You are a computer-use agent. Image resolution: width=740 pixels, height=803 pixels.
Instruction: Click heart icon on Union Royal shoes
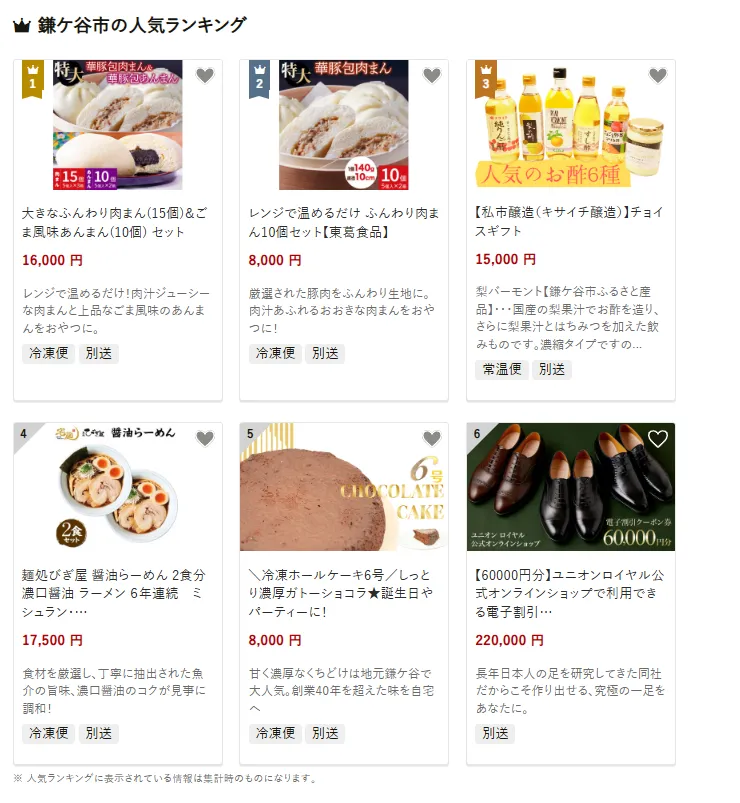click(658, 438)
